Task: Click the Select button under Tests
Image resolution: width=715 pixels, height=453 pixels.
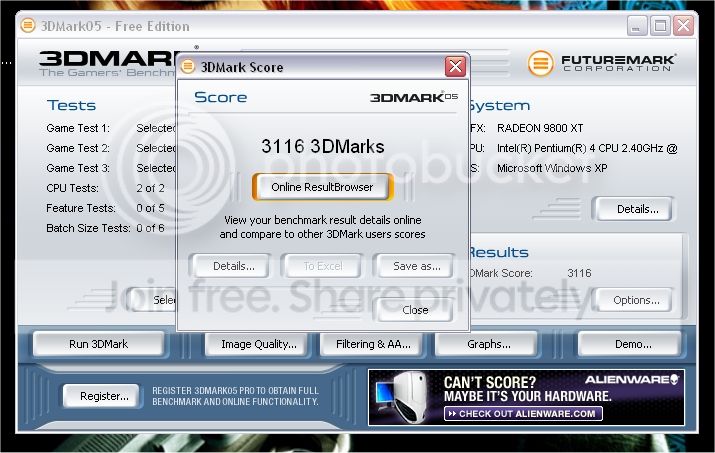Action: (x=153, y=300)
